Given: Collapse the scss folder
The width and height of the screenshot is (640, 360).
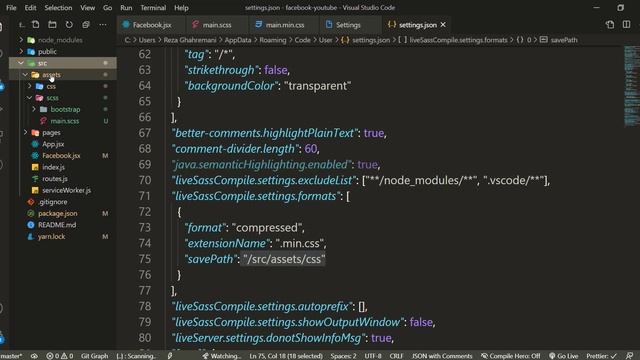Looking at the screenshot, I should pyautogui.click(x=52, y=98).
